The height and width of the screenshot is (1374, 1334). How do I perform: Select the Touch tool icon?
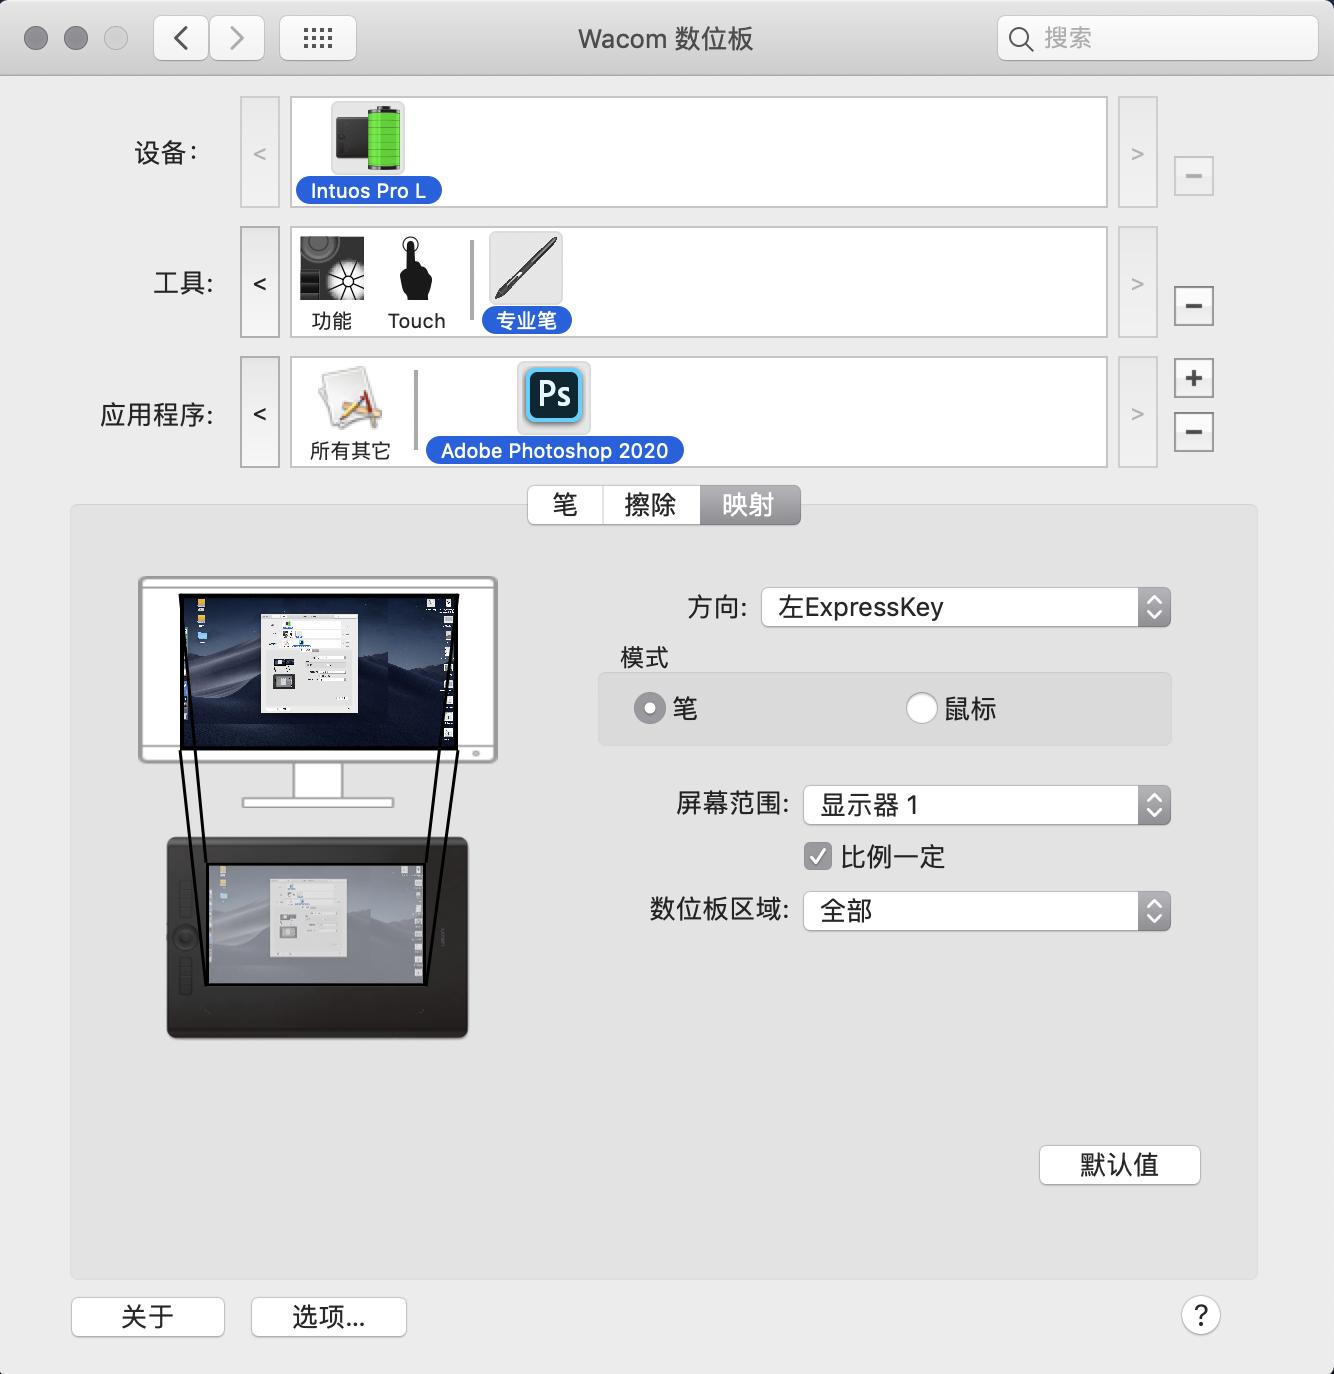point(414,270)
